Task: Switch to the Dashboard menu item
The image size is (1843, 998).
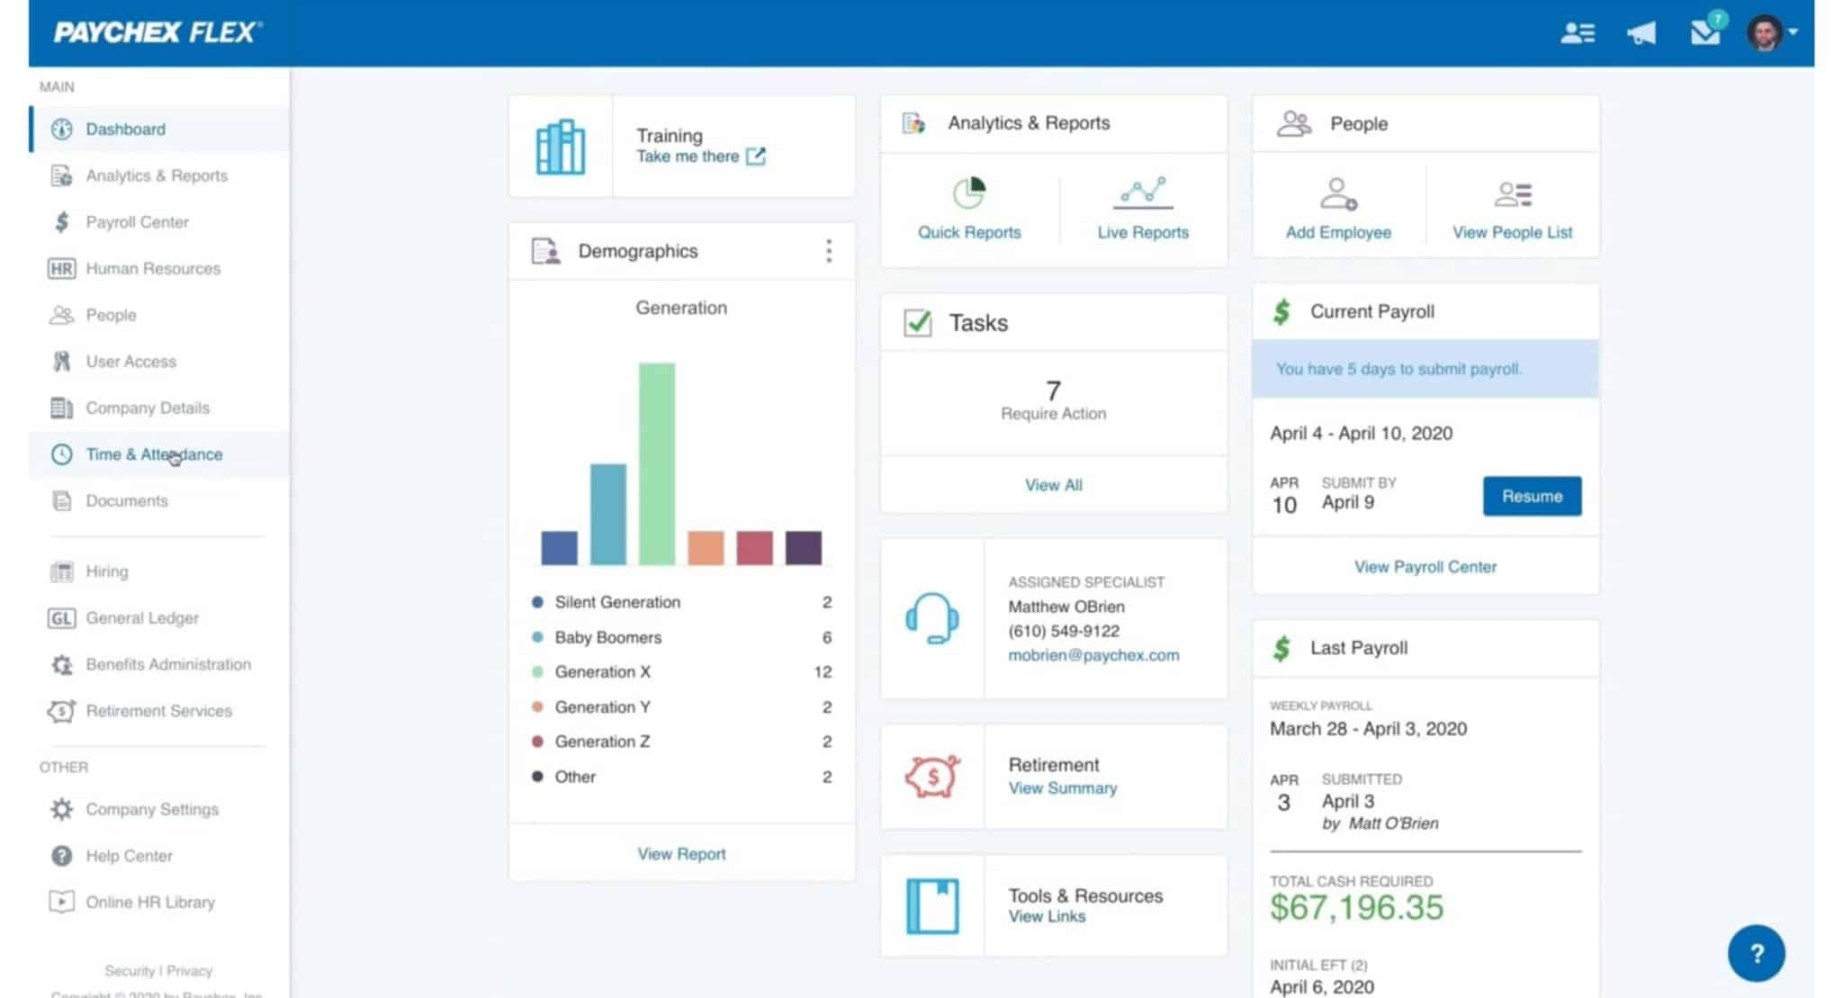Action: [125, 129]
